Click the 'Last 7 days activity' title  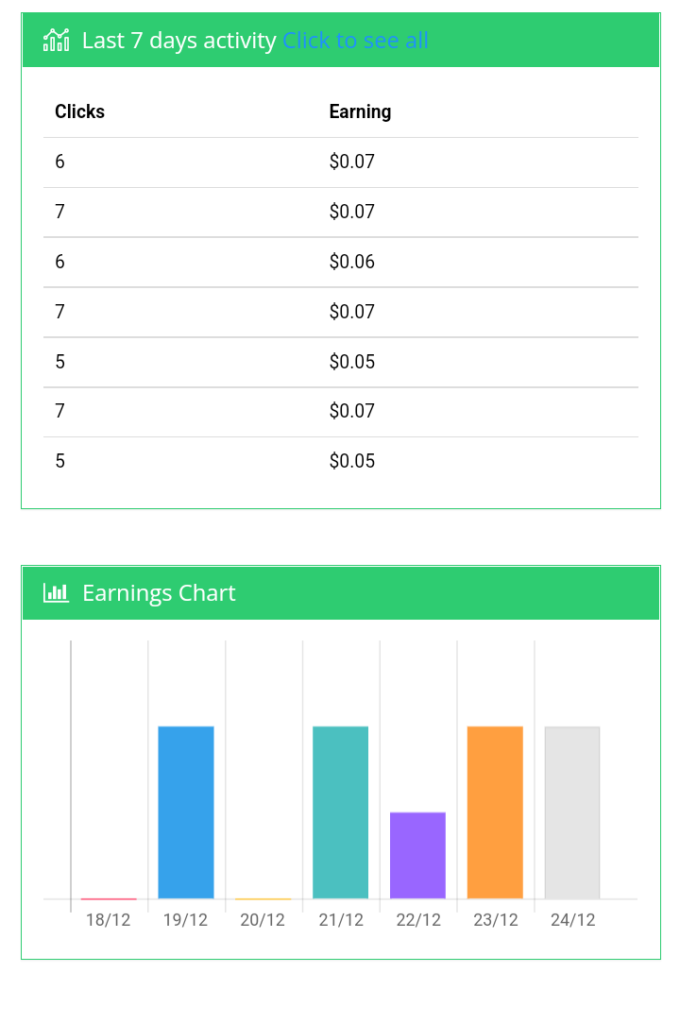pos(179,40)
